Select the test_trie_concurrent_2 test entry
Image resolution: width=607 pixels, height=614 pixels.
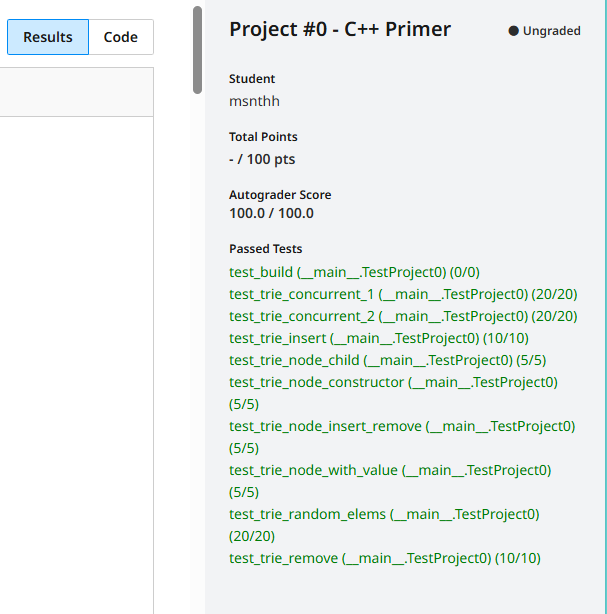pyautogui.click(x=402, y=316)
